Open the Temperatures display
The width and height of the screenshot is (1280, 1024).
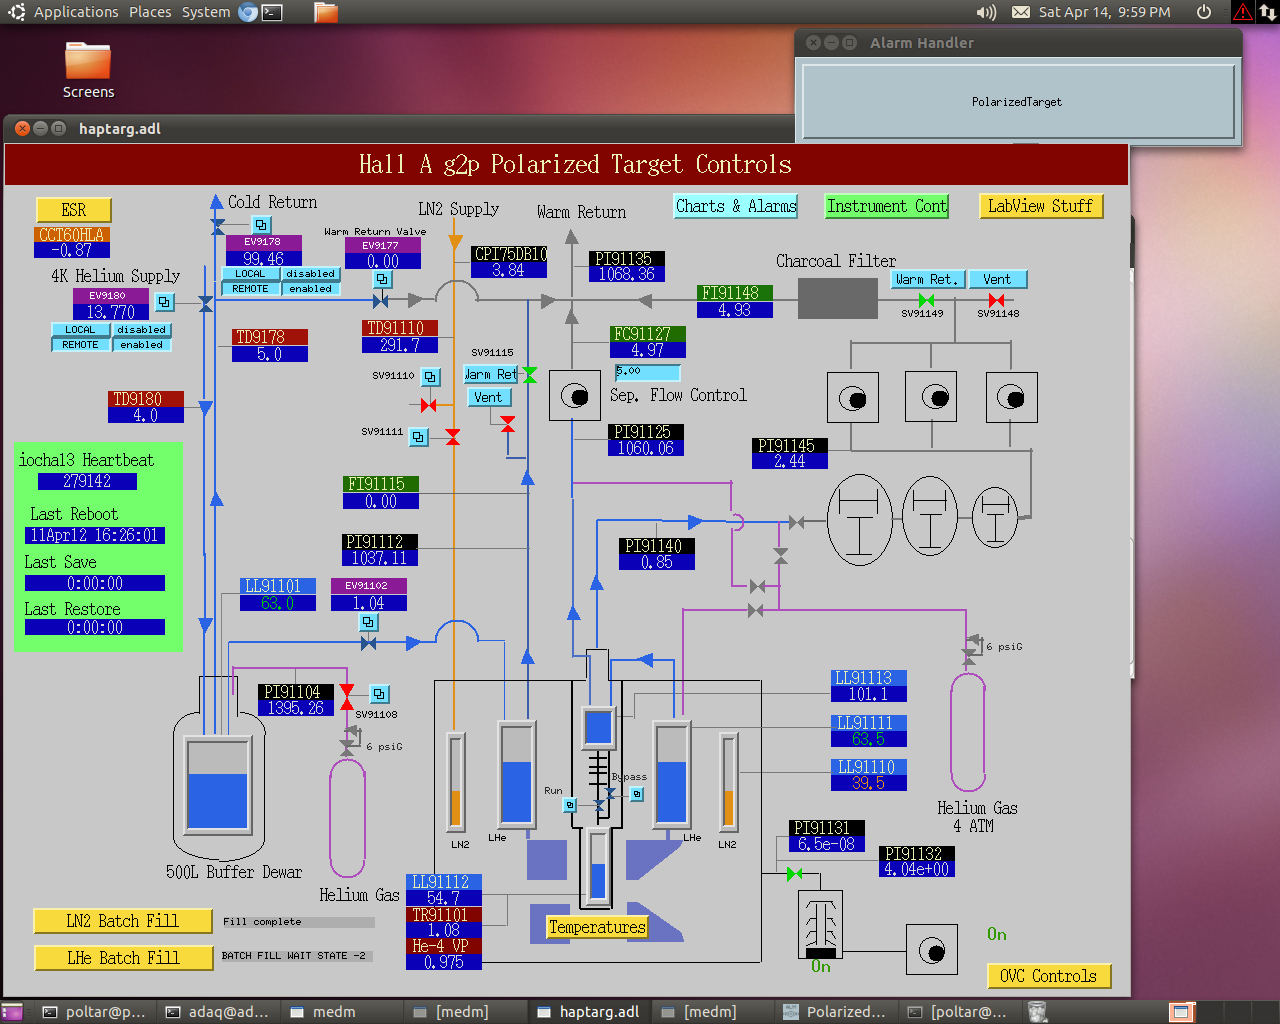597,927
